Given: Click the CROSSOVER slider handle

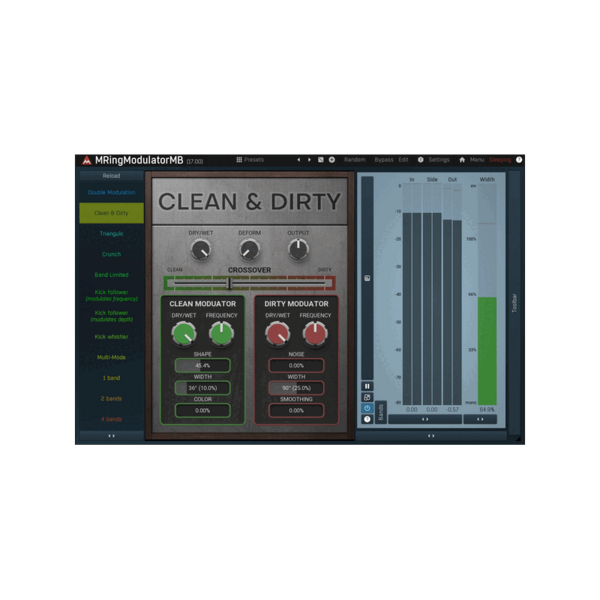Looking at the screenshot, I should point(229,284).
